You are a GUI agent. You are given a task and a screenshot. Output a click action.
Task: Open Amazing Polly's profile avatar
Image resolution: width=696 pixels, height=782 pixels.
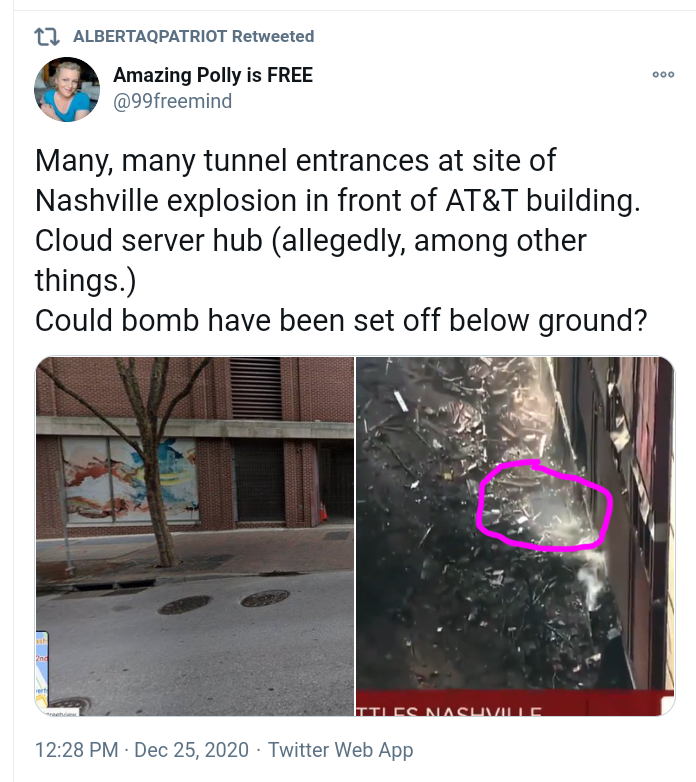click(x=67, y=89)
